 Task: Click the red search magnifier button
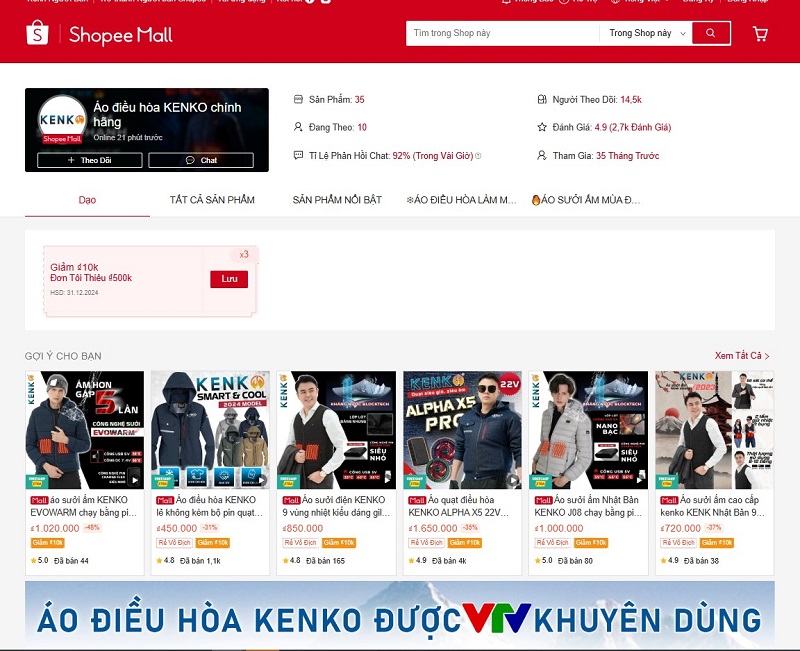point(711,33)
